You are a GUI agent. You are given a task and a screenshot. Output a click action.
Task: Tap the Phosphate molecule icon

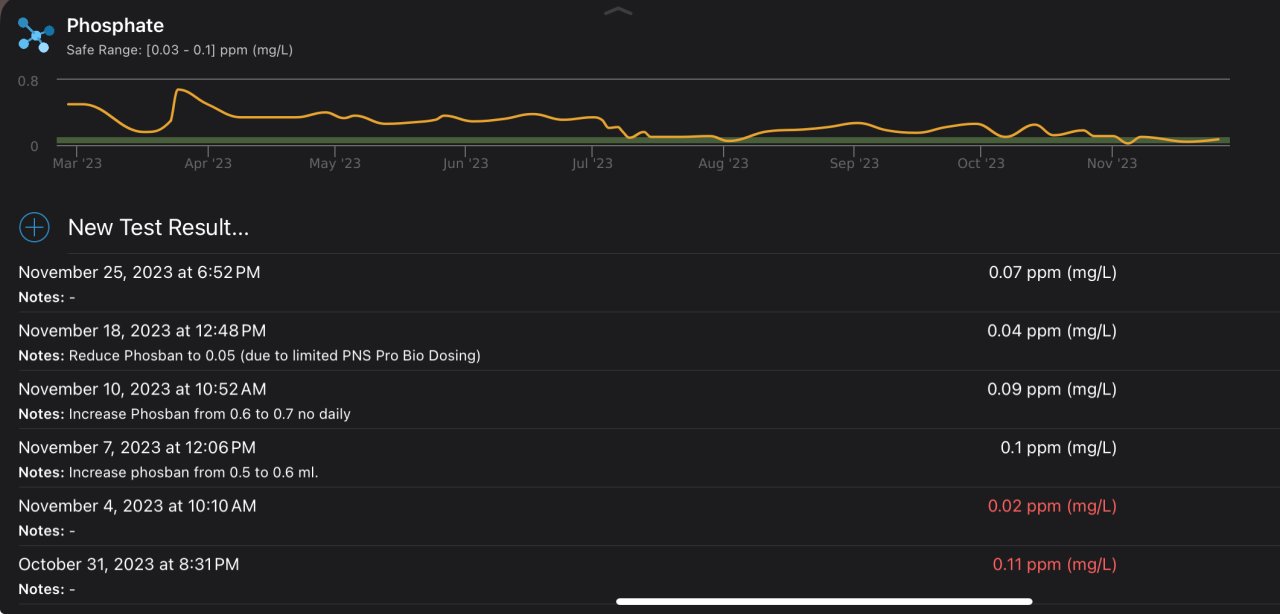click(36, 35)
